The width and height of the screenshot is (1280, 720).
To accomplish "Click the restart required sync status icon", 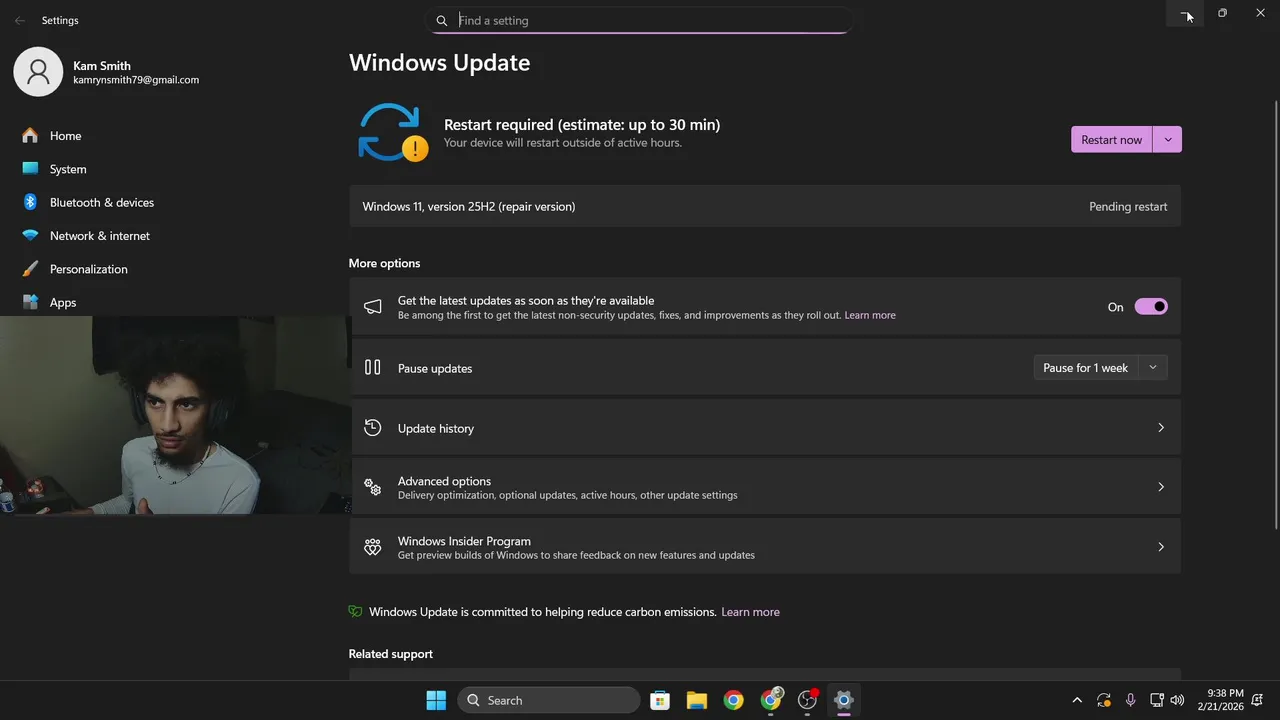I will (392, 133).
